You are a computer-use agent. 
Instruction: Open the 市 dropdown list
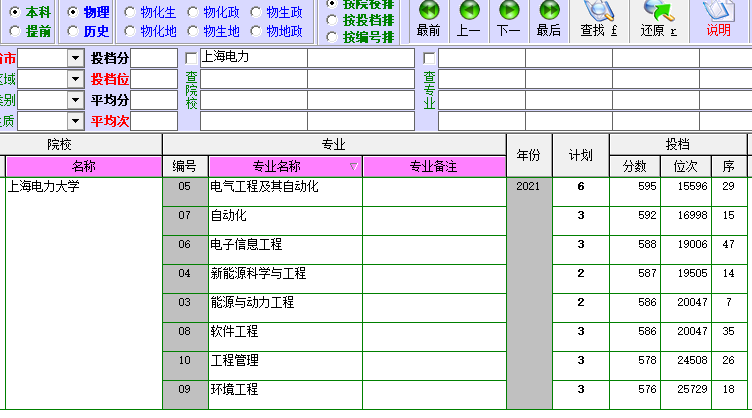pos(75,58)
